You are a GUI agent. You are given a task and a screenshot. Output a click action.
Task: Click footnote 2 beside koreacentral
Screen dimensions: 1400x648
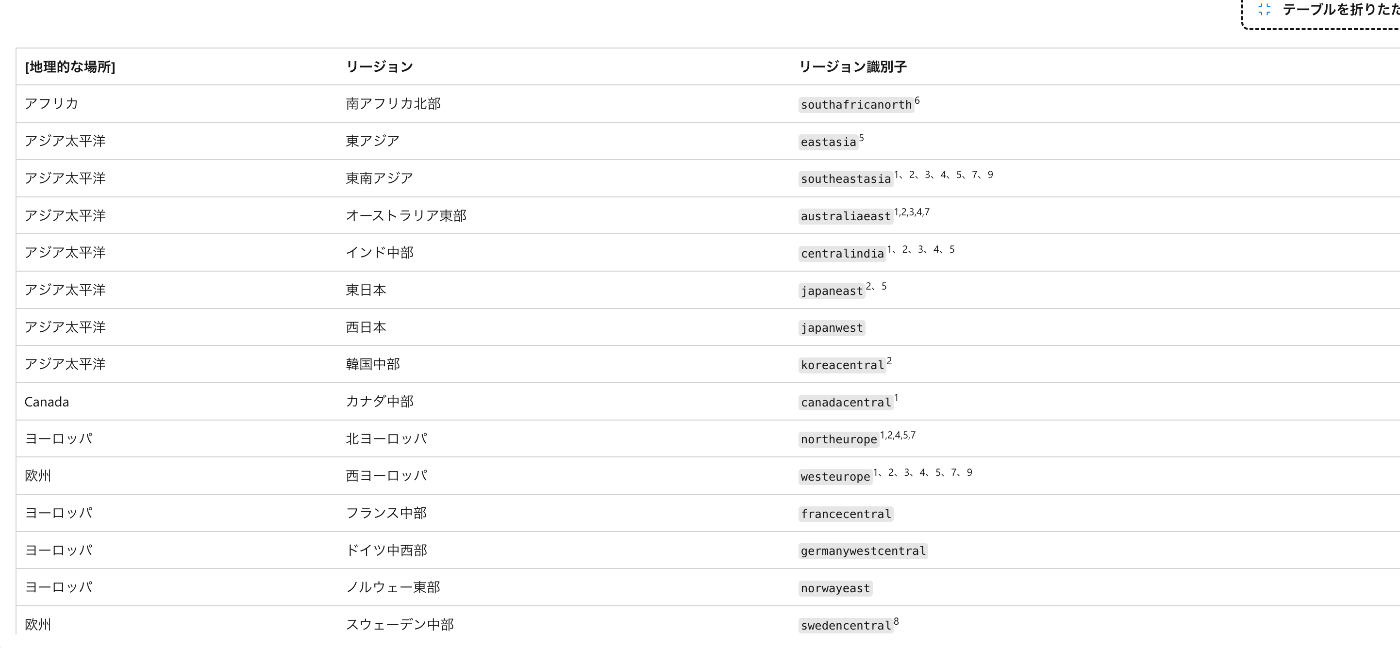pos(889,361)
